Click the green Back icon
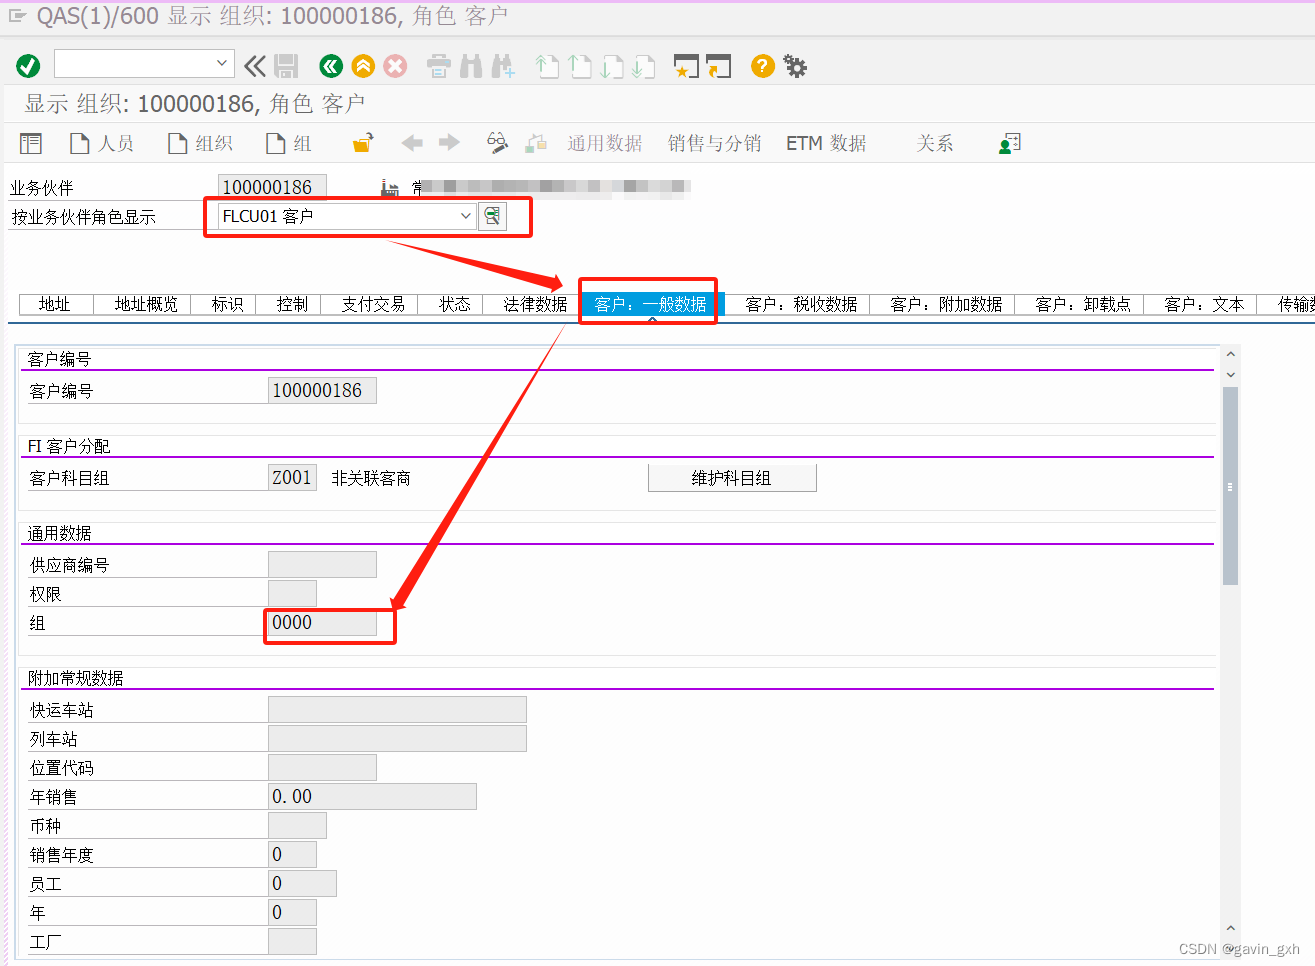This screenshot has width=1315, height=966. pos(331,66)
